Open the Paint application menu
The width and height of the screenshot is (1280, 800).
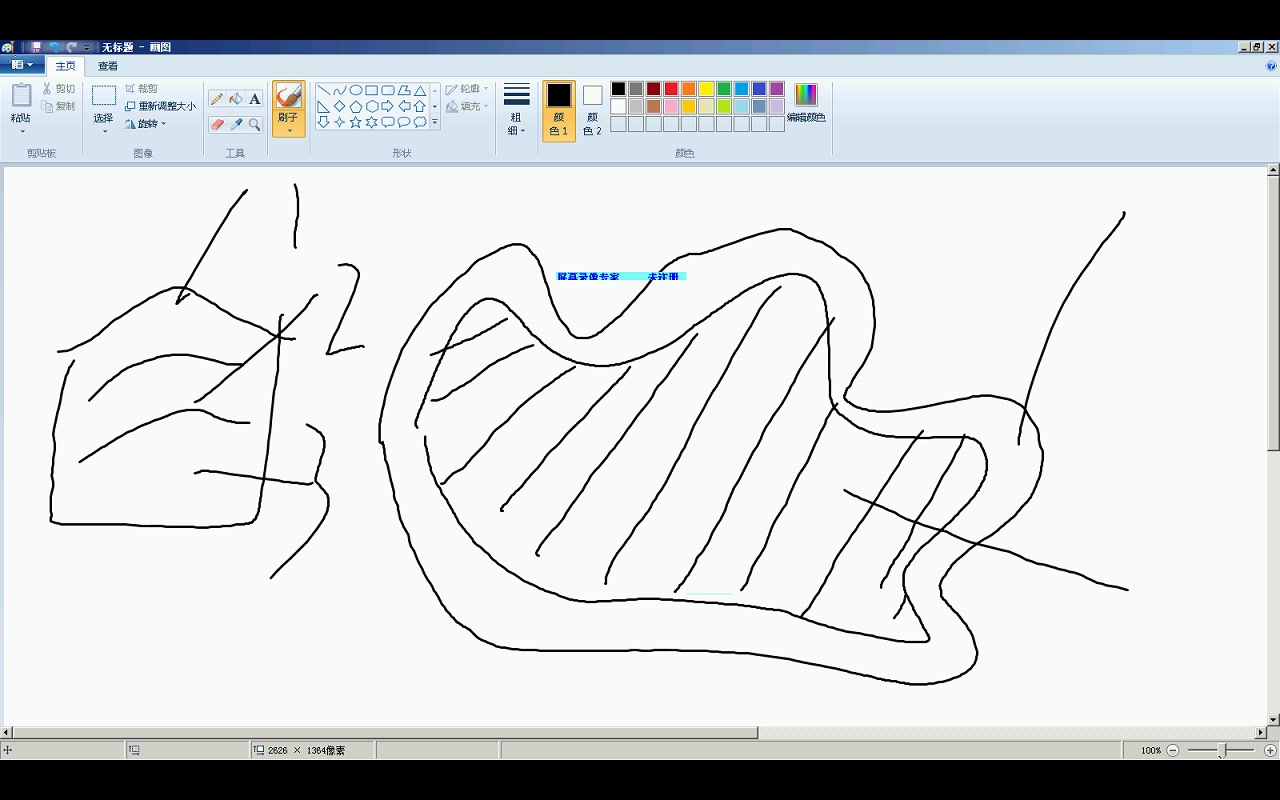click(x=22, y=64)
